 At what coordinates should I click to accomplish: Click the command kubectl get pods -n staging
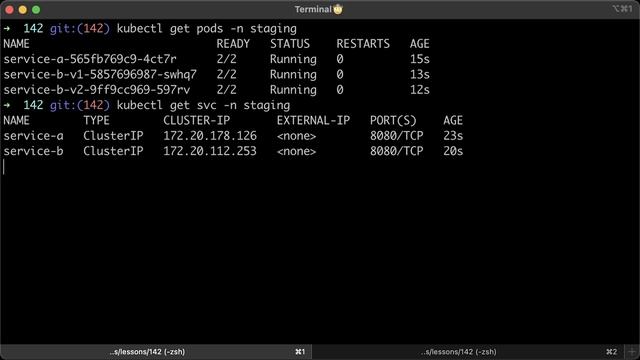tap(207, 29)
